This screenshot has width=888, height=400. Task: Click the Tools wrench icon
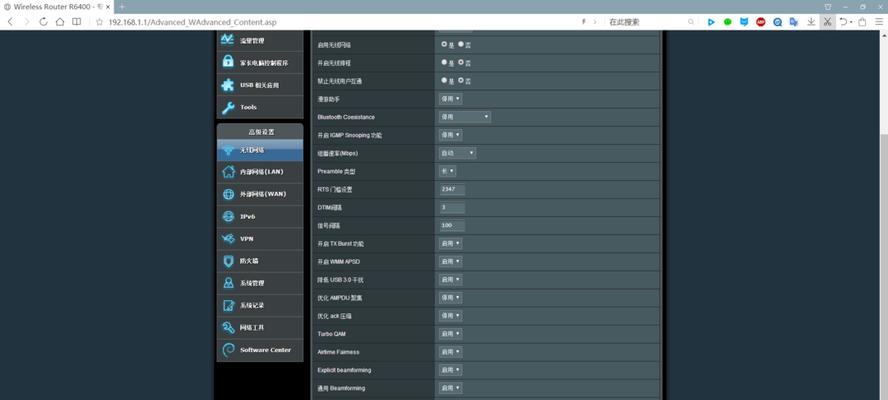(228, 107)
